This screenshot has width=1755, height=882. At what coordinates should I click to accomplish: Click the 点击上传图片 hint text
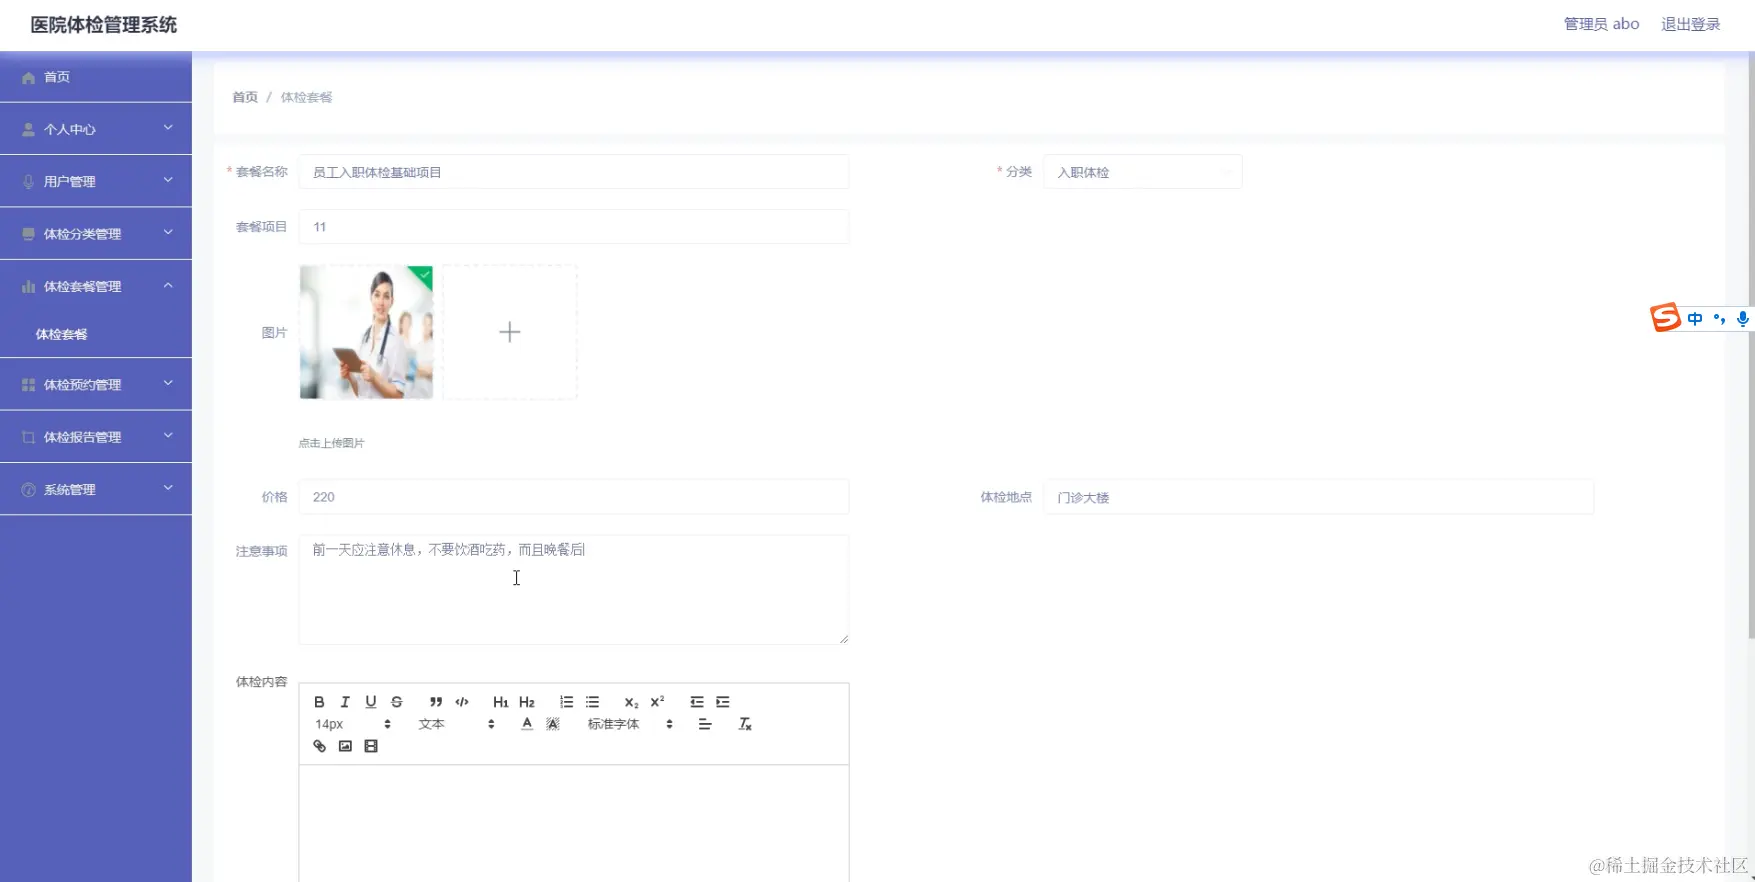[331, 443]
